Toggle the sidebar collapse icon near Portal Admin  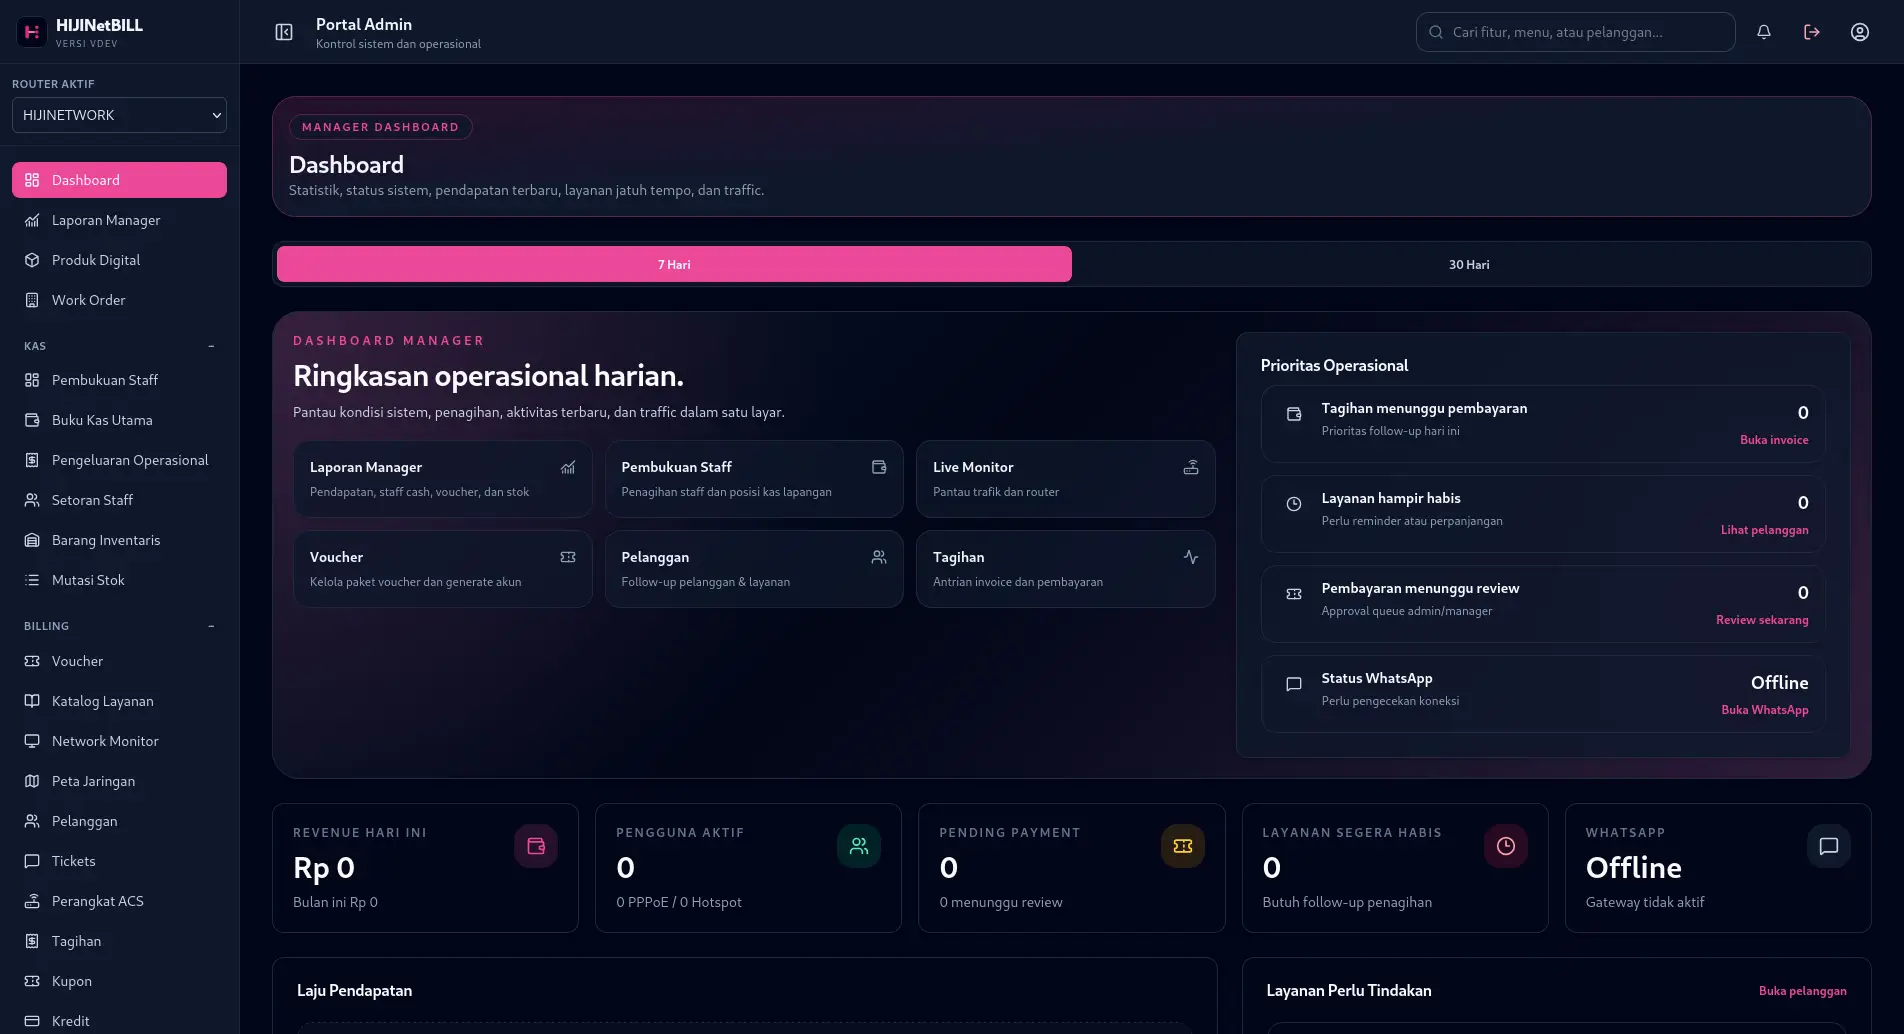point(284,31)
